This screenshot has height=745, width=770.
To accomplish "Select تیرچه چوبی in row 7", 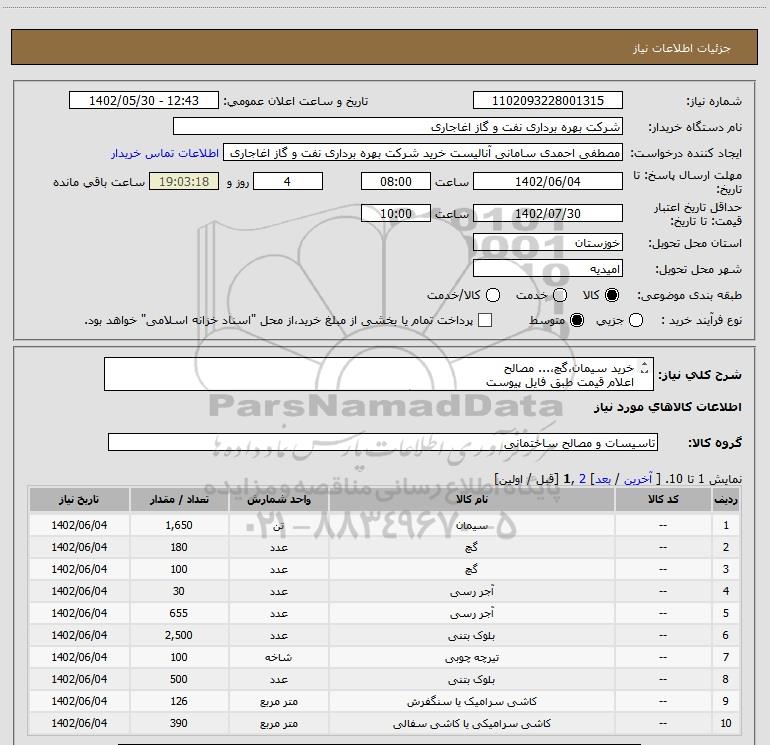I will tap(471, 657).
